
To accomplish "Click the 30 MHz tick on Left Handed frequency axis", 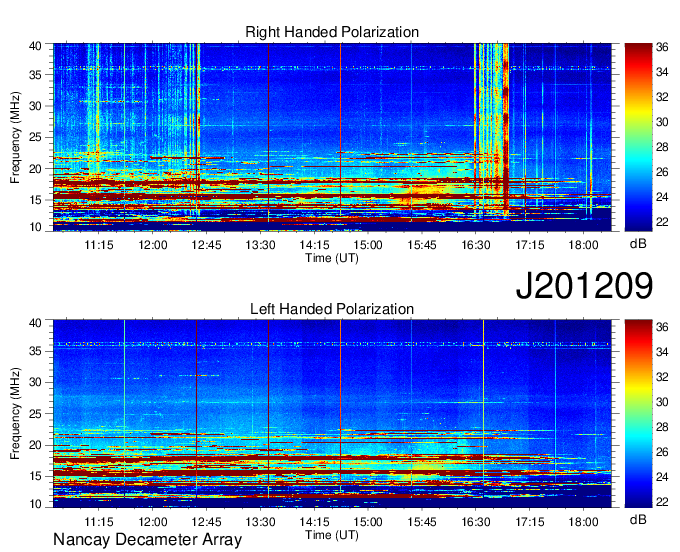I will click(x=35, y=382).
